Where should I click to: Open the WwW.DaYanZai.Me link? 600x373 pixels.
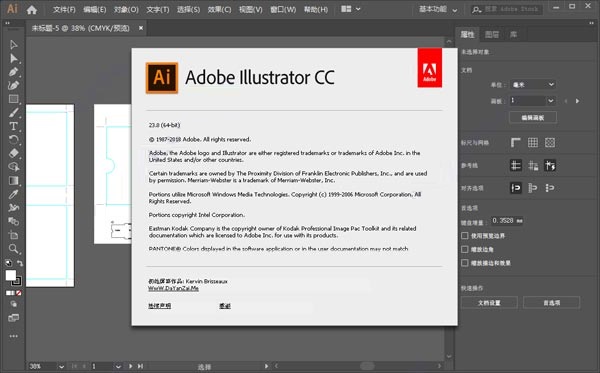pos(173,288)
